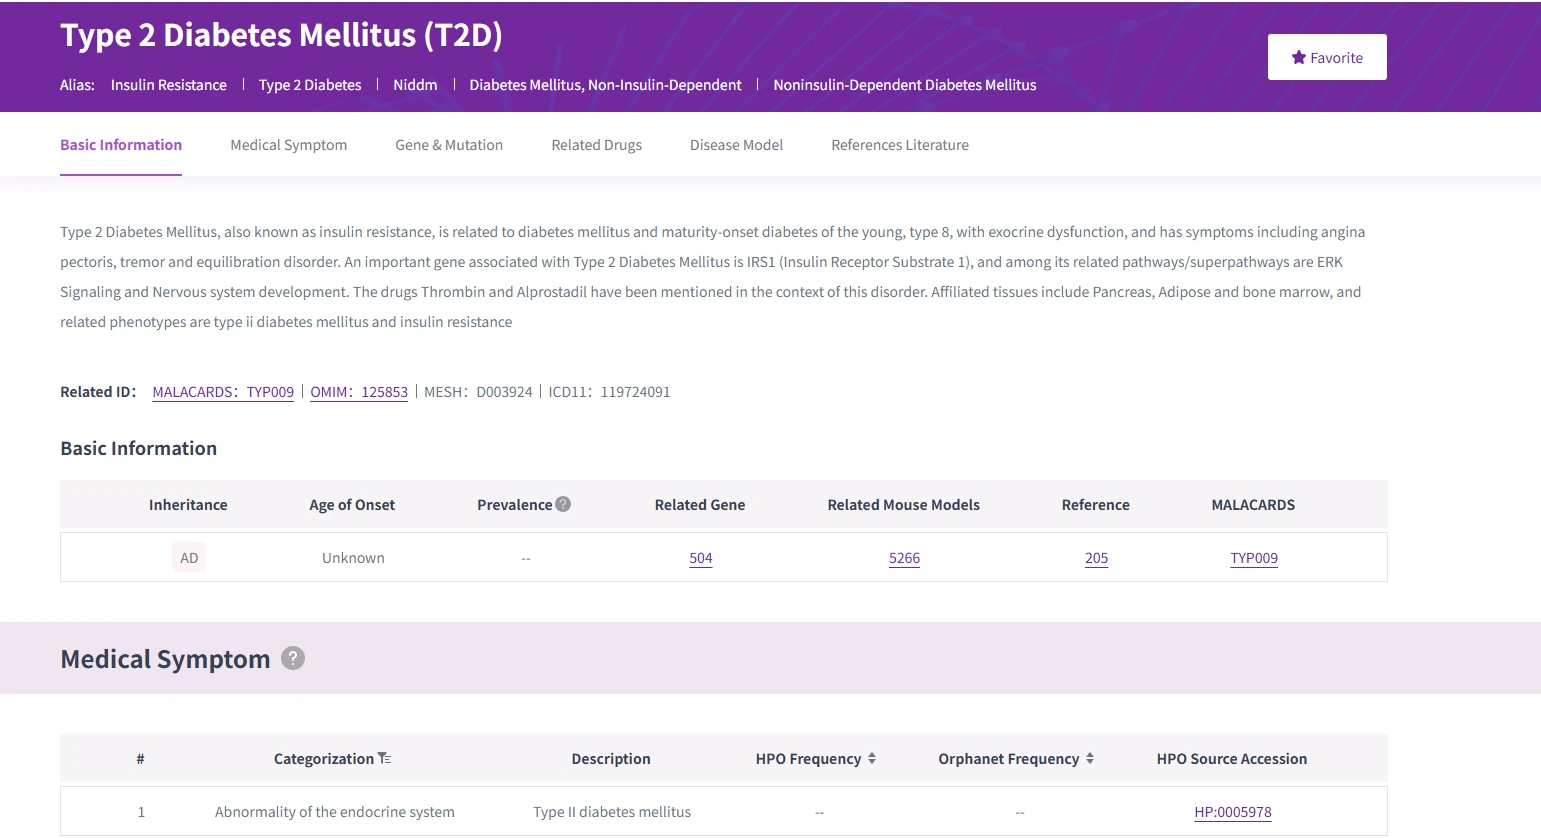Switch to the Disease Model tab
This screenshot has width=1541, height=838.
(x=736, y=144)
